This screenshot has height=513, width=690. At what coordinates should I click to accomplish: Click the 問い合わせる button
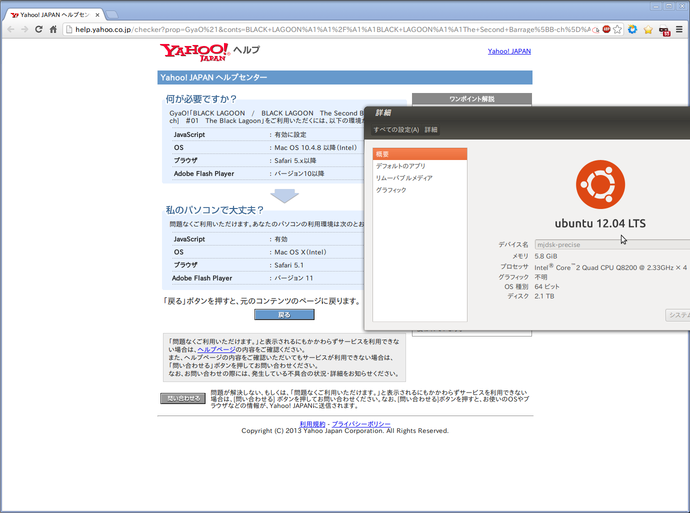tap(183, 398)
